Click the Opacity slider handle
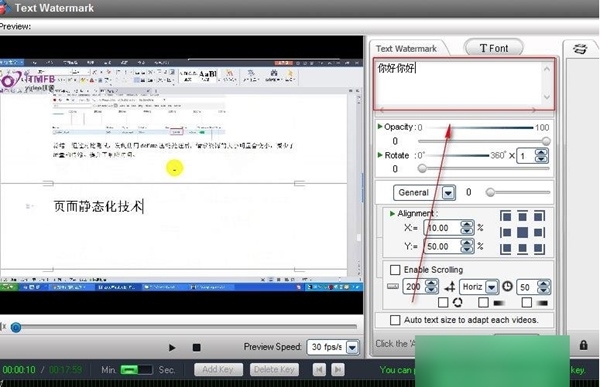The image size is (600, 387). coord(546,141)
